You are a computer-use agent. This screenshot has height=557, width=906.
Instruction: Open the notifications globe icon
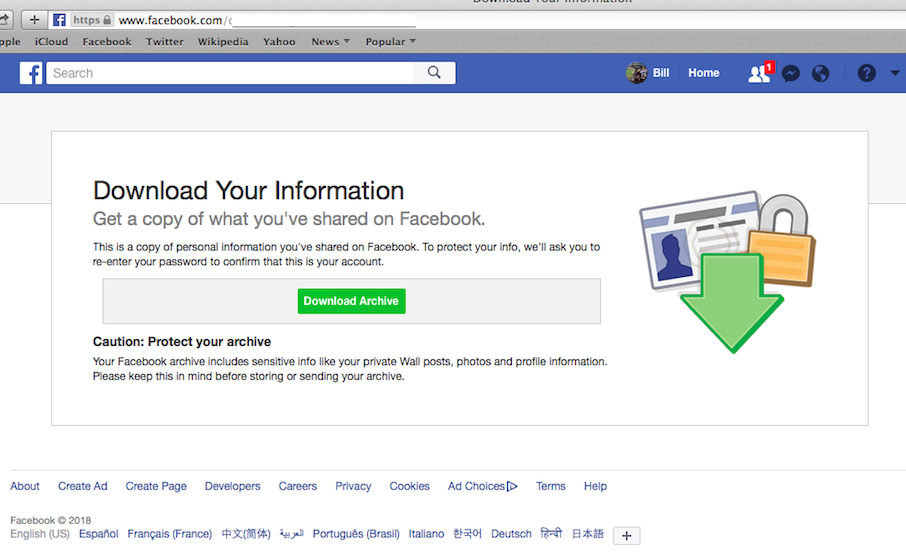pos(820,73)
